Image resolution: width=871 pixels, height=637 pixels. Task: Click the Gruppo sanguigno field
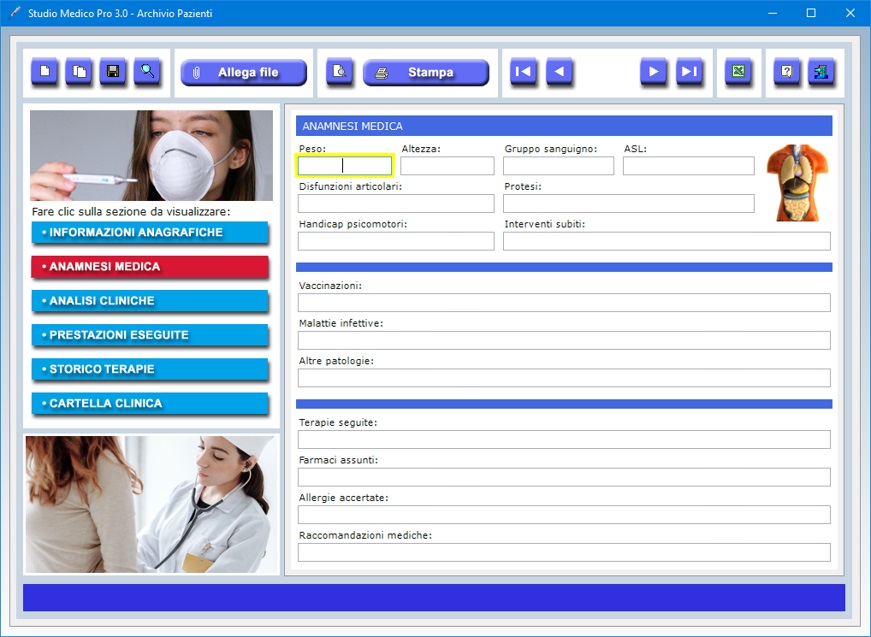(x=558, y=165)
